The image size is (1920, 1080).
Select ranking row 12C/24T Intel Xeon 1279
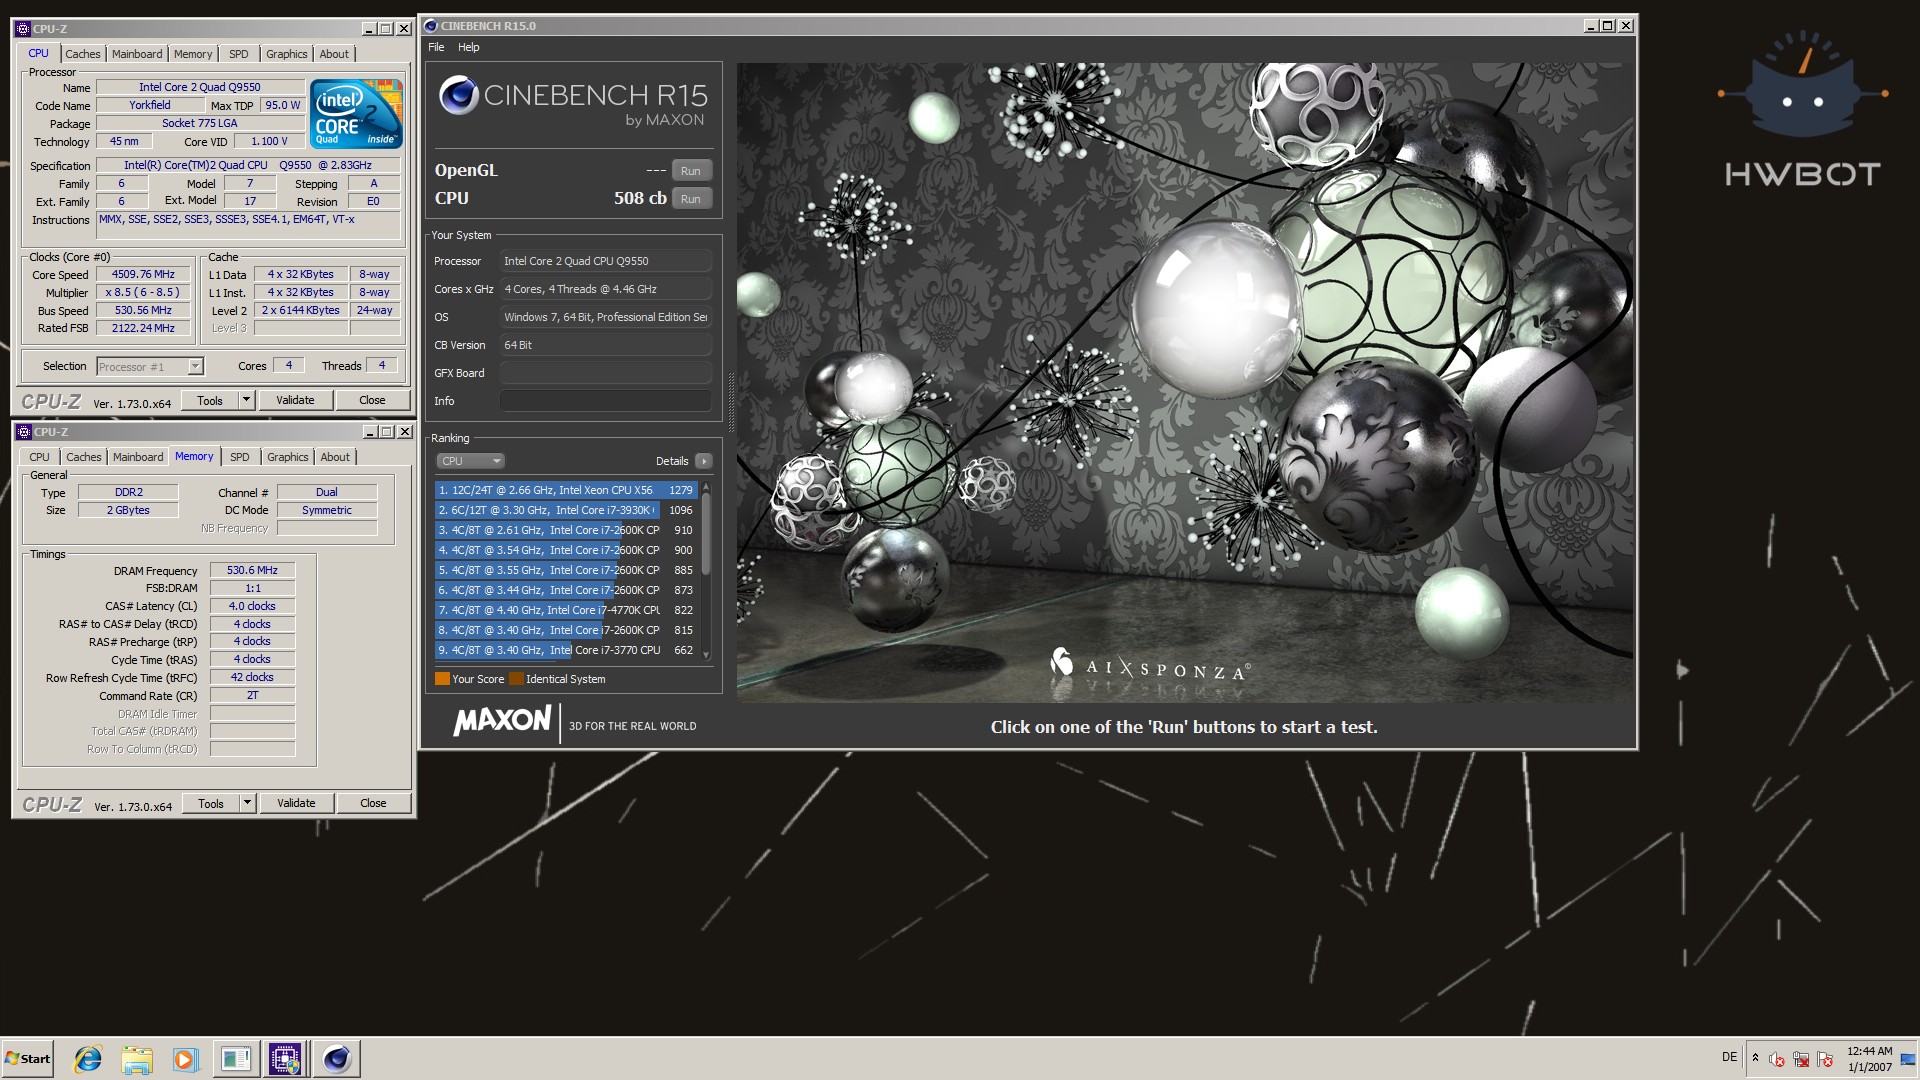point(566,490)
